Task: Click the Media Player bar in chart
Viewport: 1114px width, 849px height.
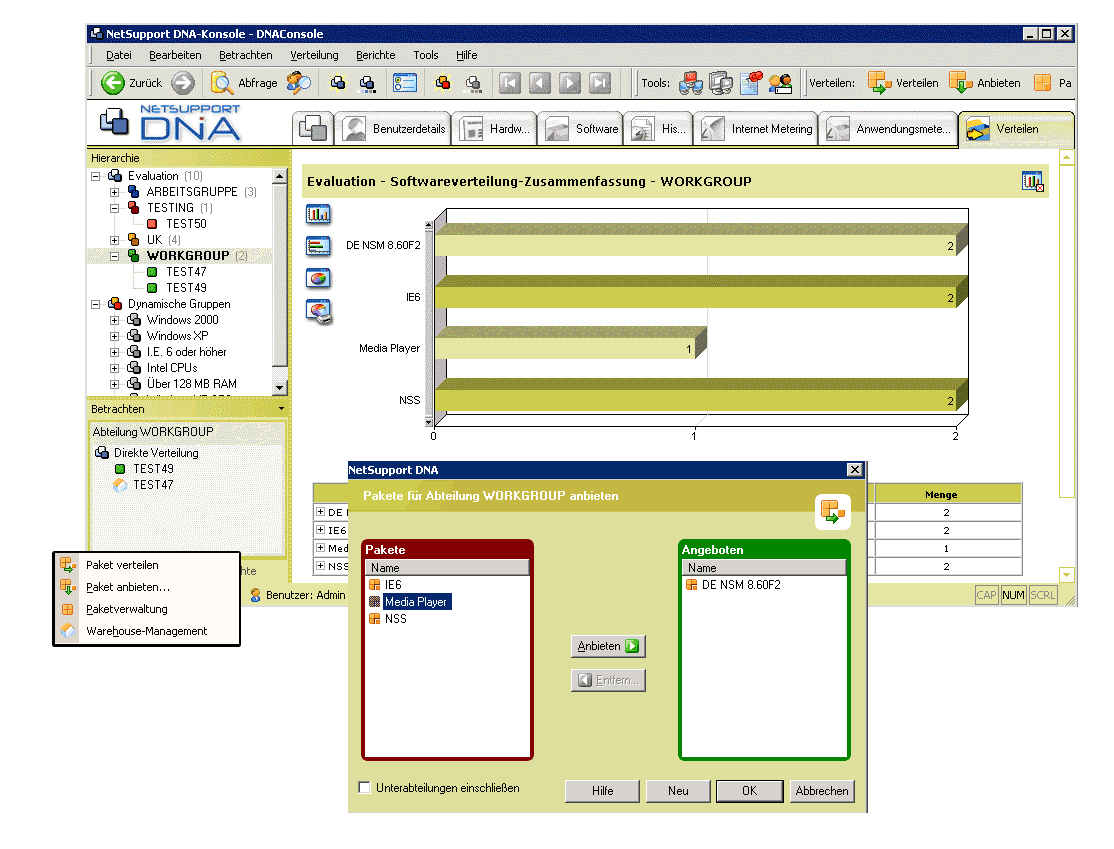Action: (x=570, y=343)
